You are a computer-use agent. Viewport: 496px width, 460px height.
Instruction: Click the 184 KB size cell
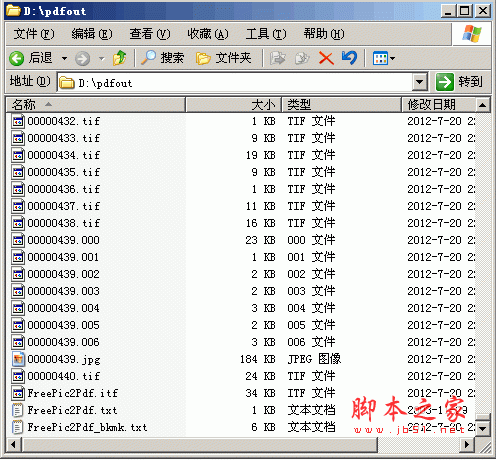pos(258,359)
